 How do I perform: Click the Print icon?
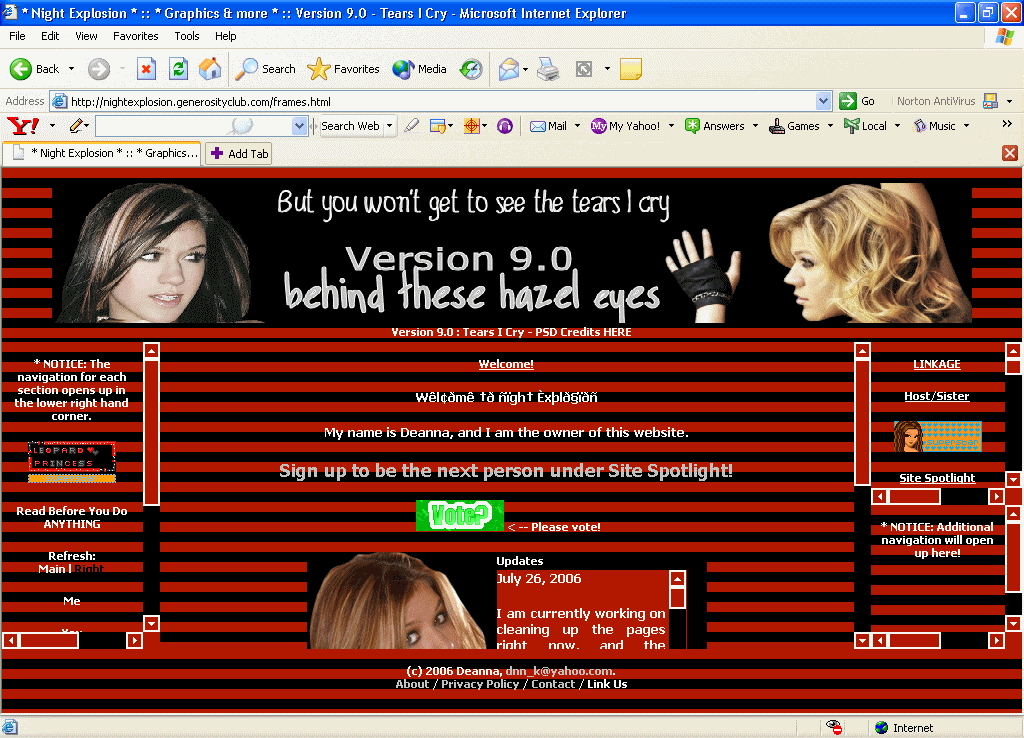click(547, 69)
